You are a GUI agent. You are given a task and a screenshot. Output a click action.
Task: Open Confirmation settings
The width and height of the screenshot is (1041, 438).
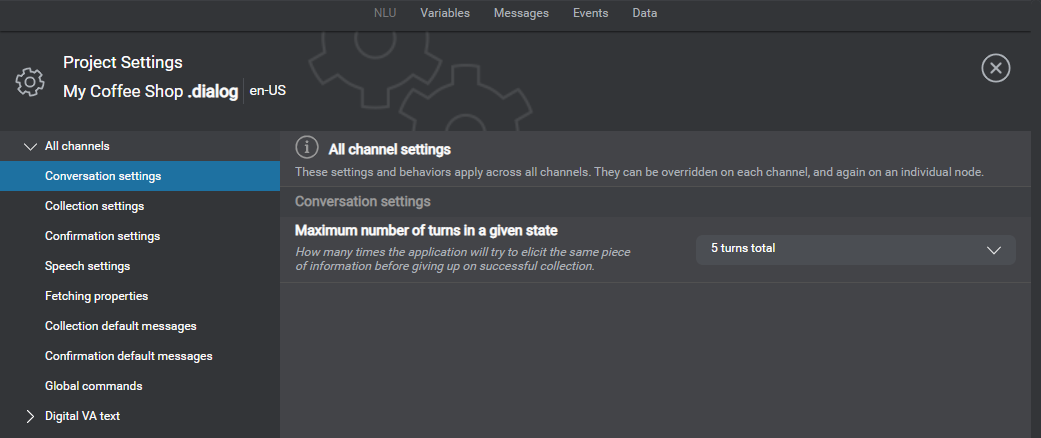pos(102,236)
